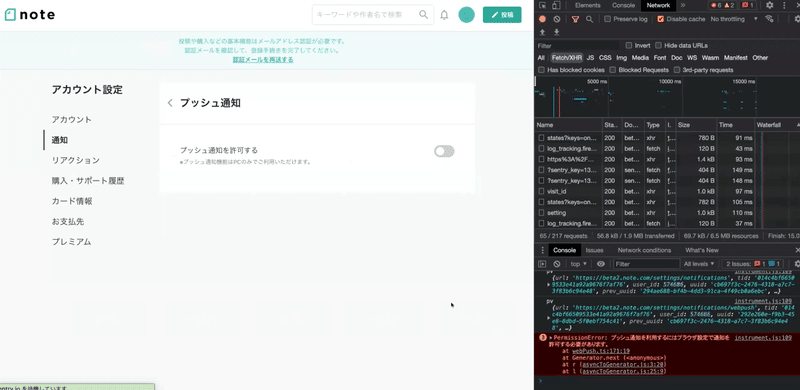Check 3rd-party requests

click(x=677, y=70)
